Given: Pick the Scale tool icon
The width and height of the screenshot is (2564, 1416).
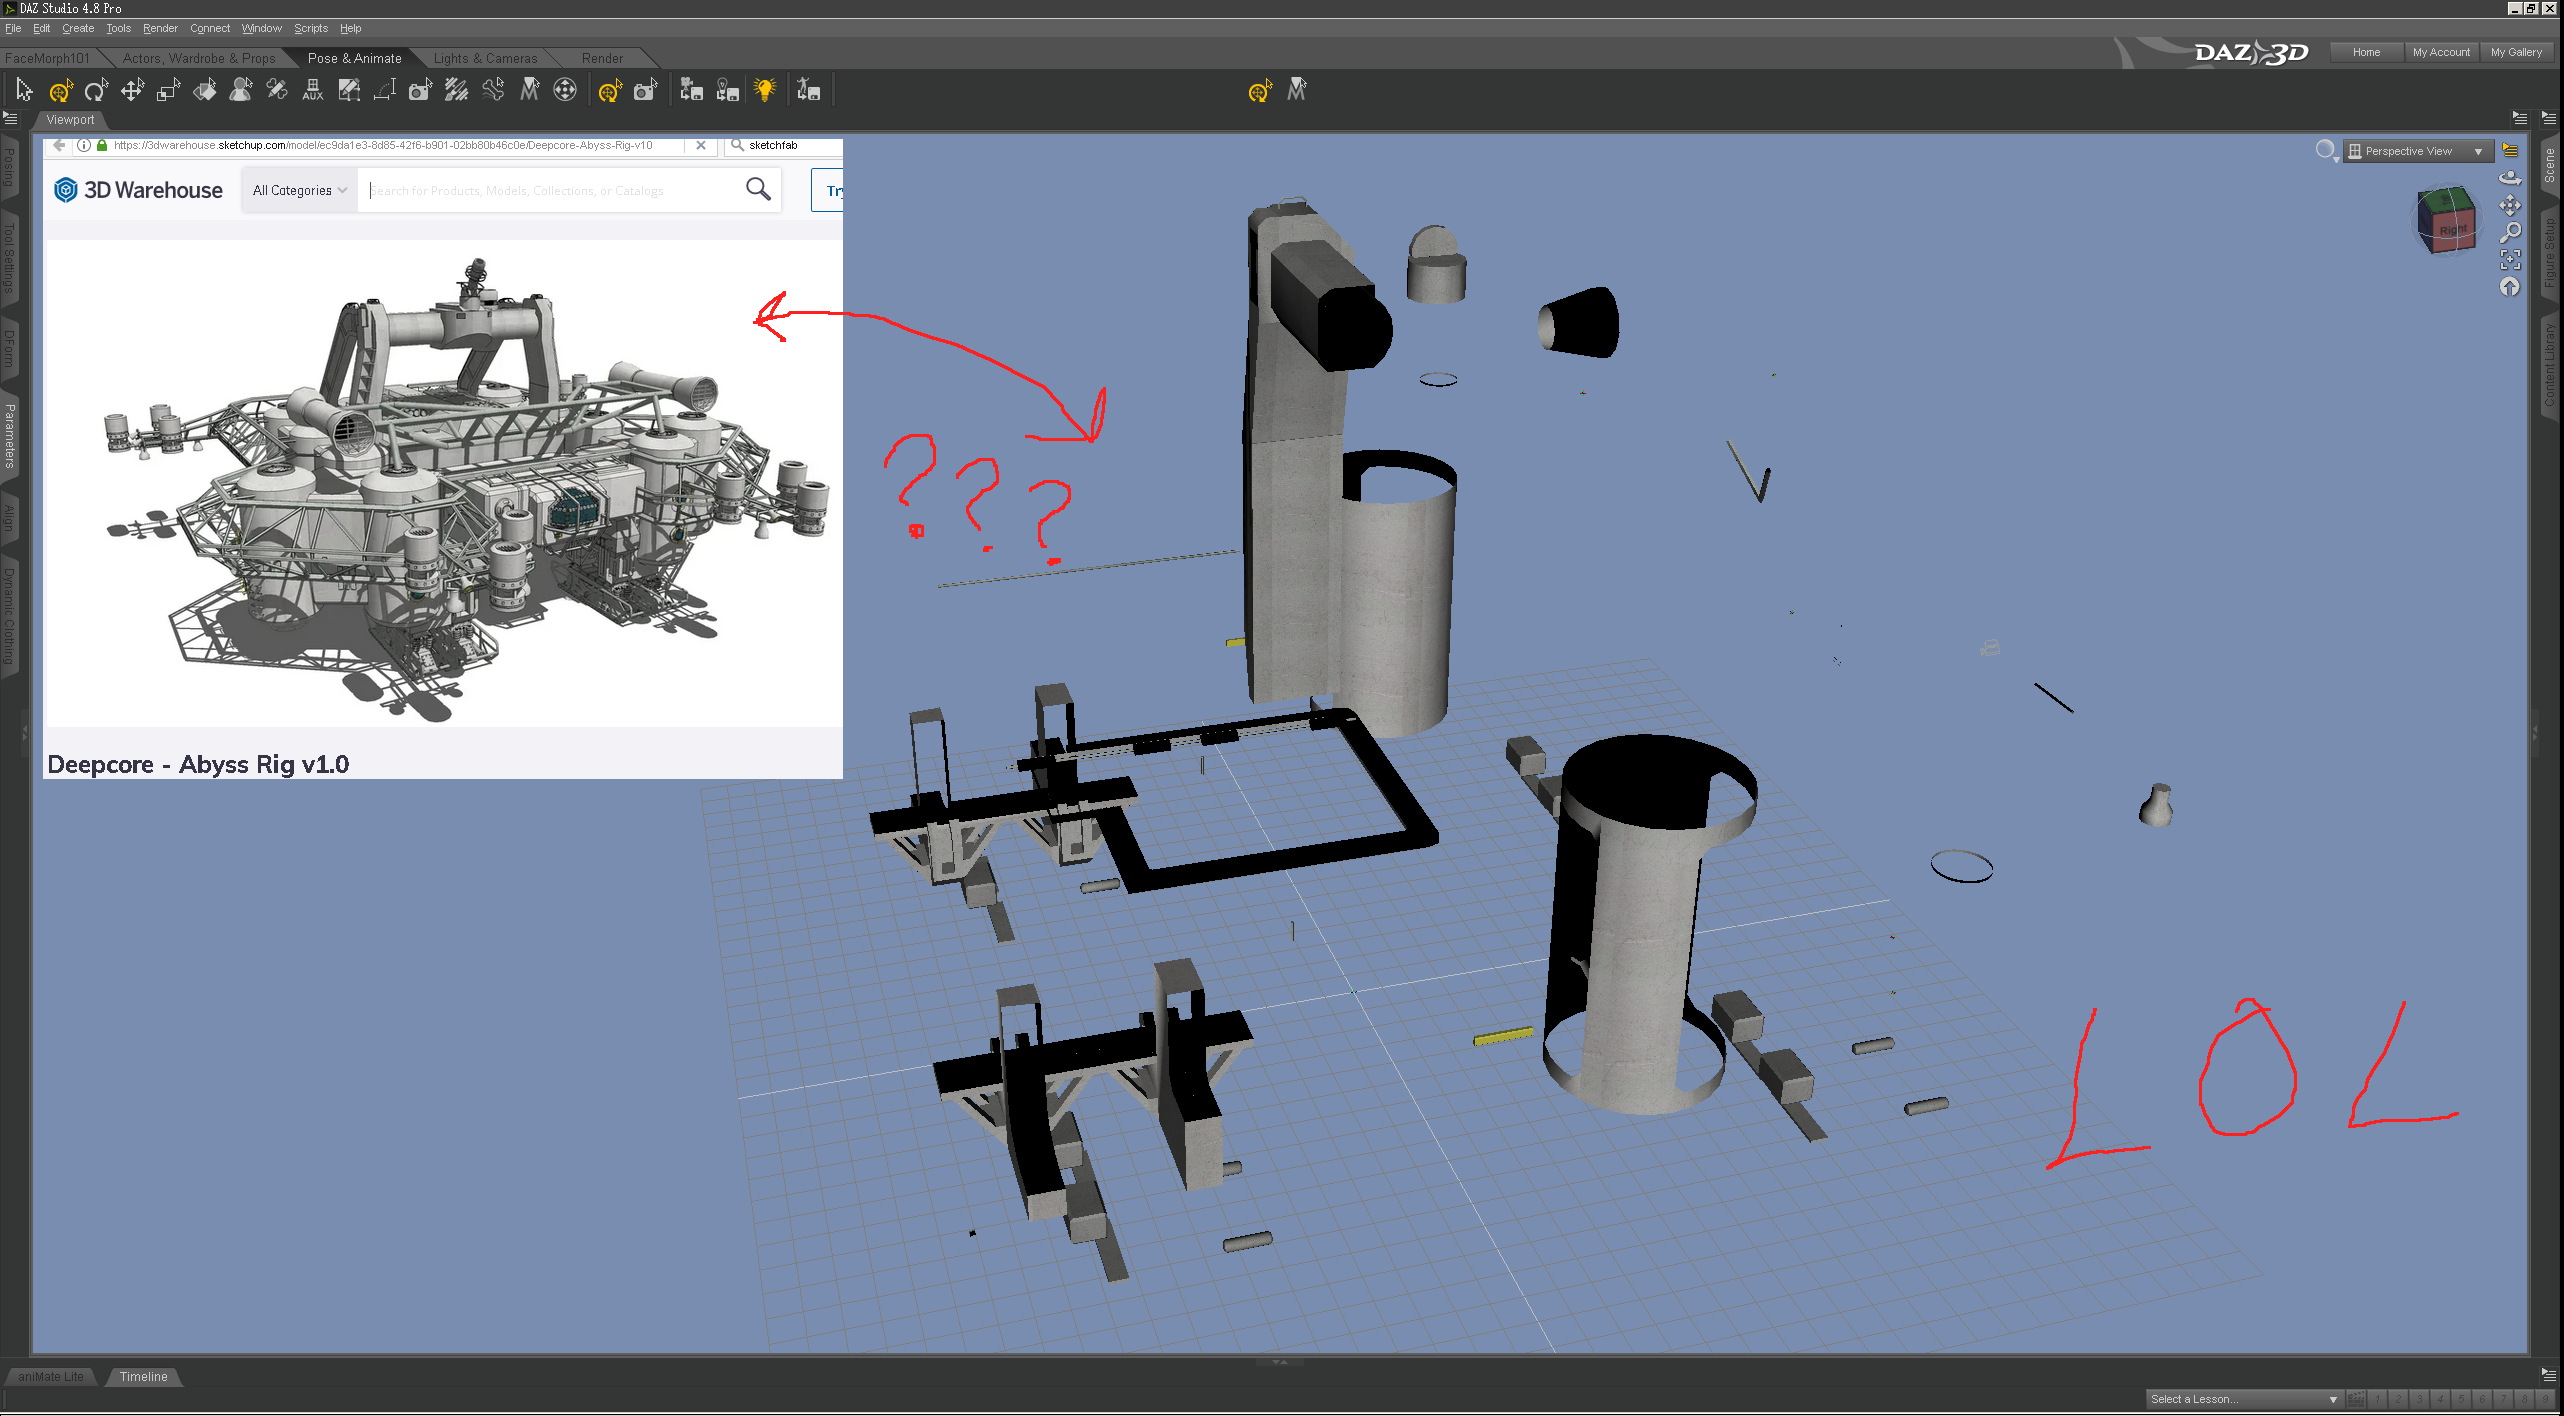Looking at the screenshot, I should 168,91.
